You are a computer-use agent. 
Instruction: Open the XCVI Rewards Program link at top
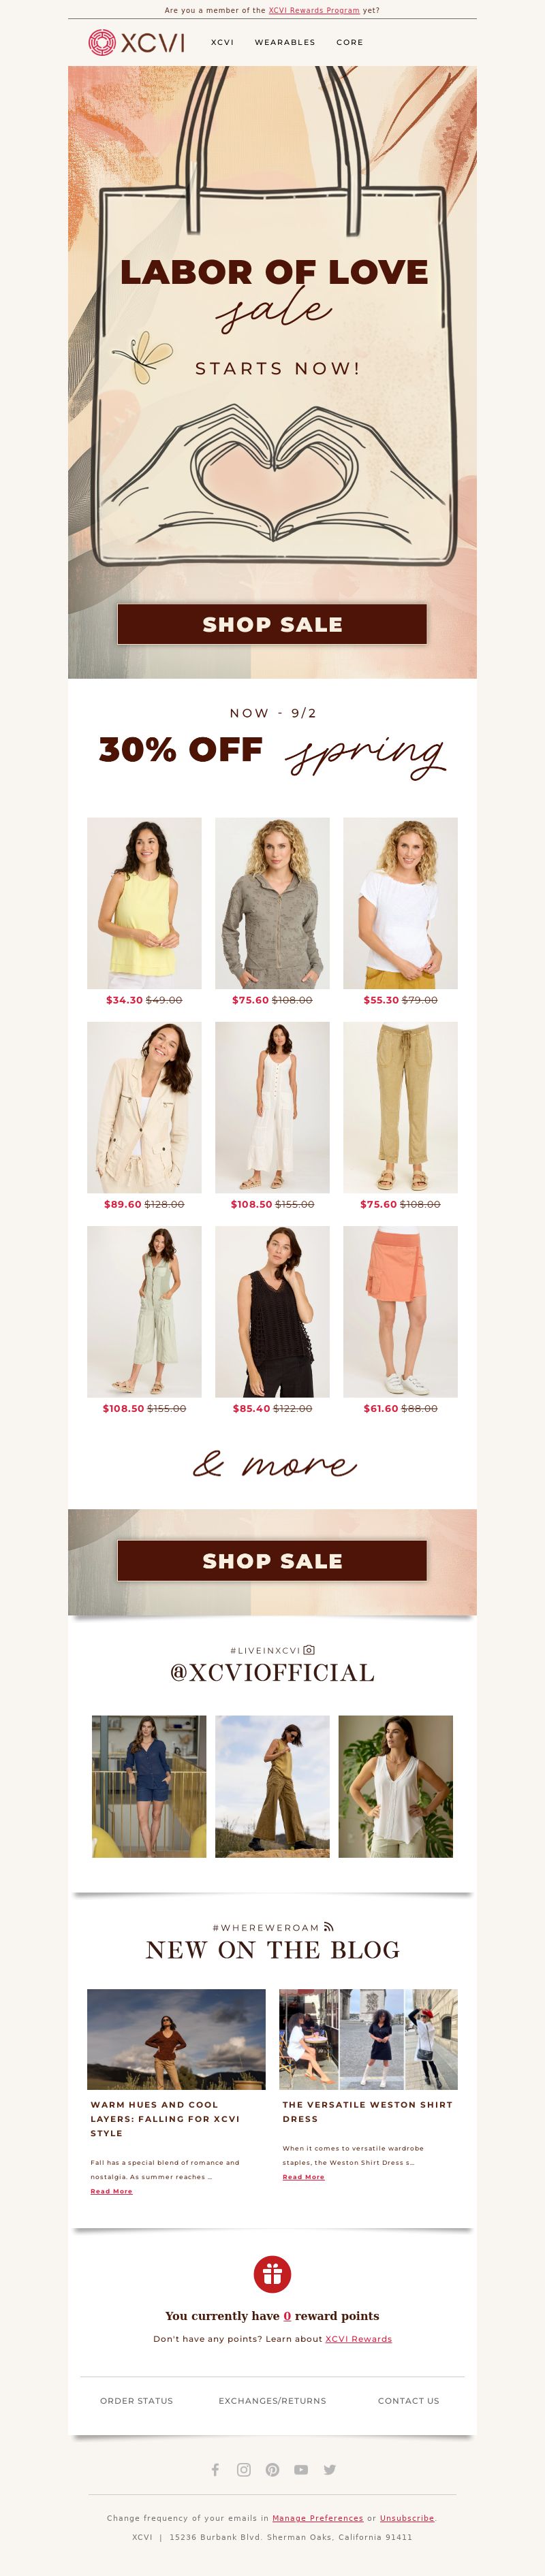[314, 10]
